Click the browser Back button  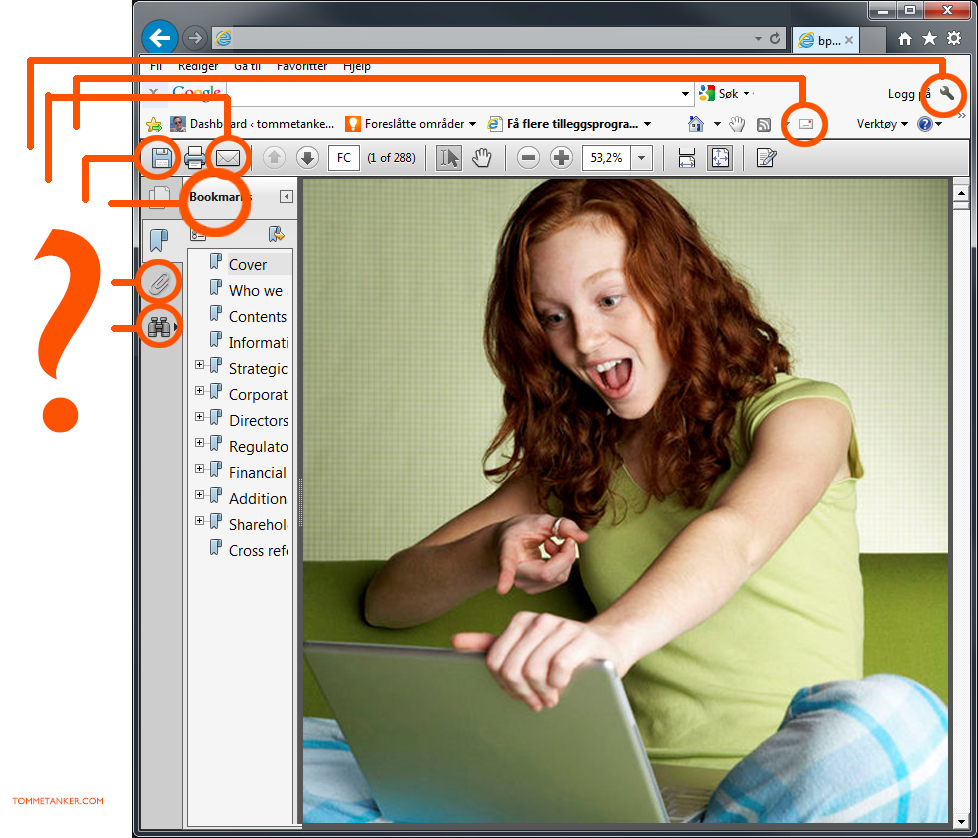coord(160,38)
